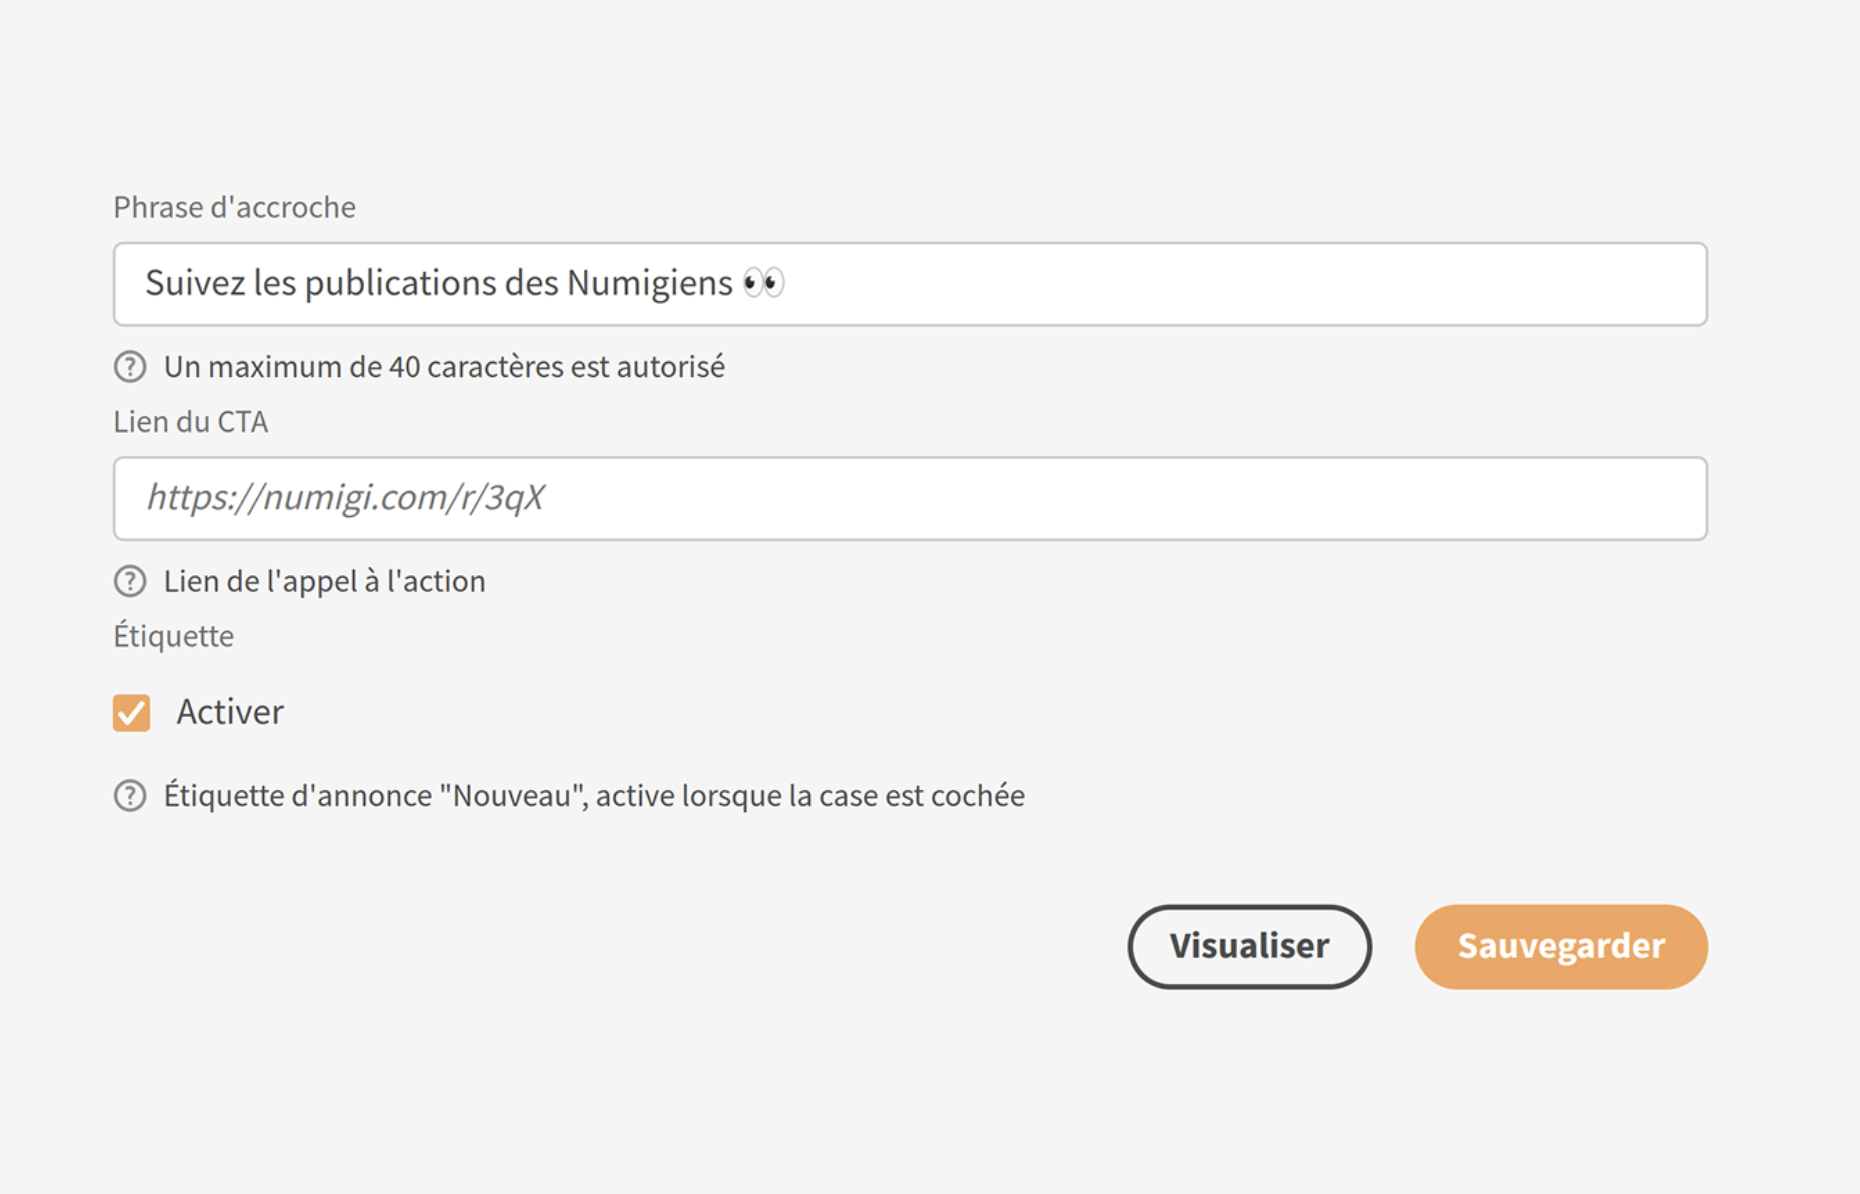Image resolution: width=1860 pixels, height=1194 pixels.
Task: Click the orange Sauvegarder button
Action: click(1560, 946)
